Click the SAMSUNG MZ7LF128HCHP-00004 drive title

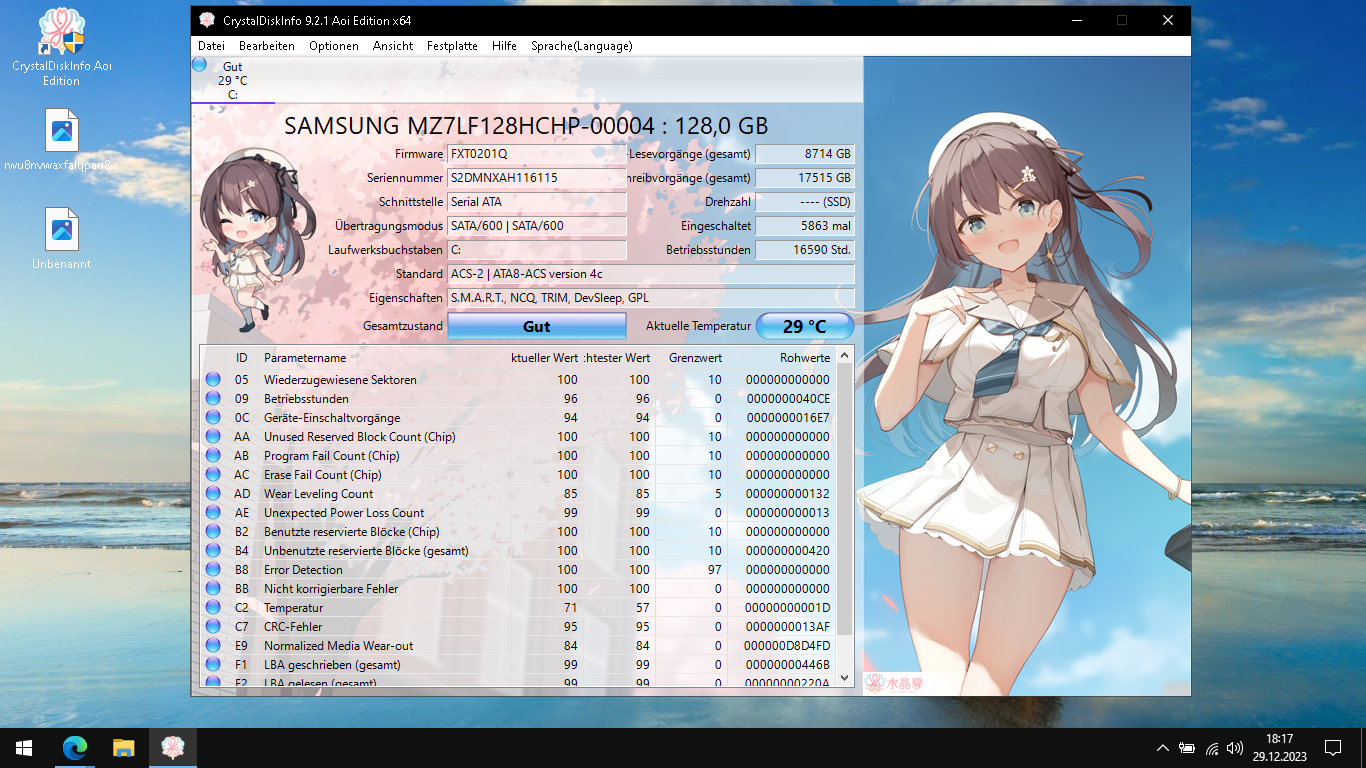[526, 125]
